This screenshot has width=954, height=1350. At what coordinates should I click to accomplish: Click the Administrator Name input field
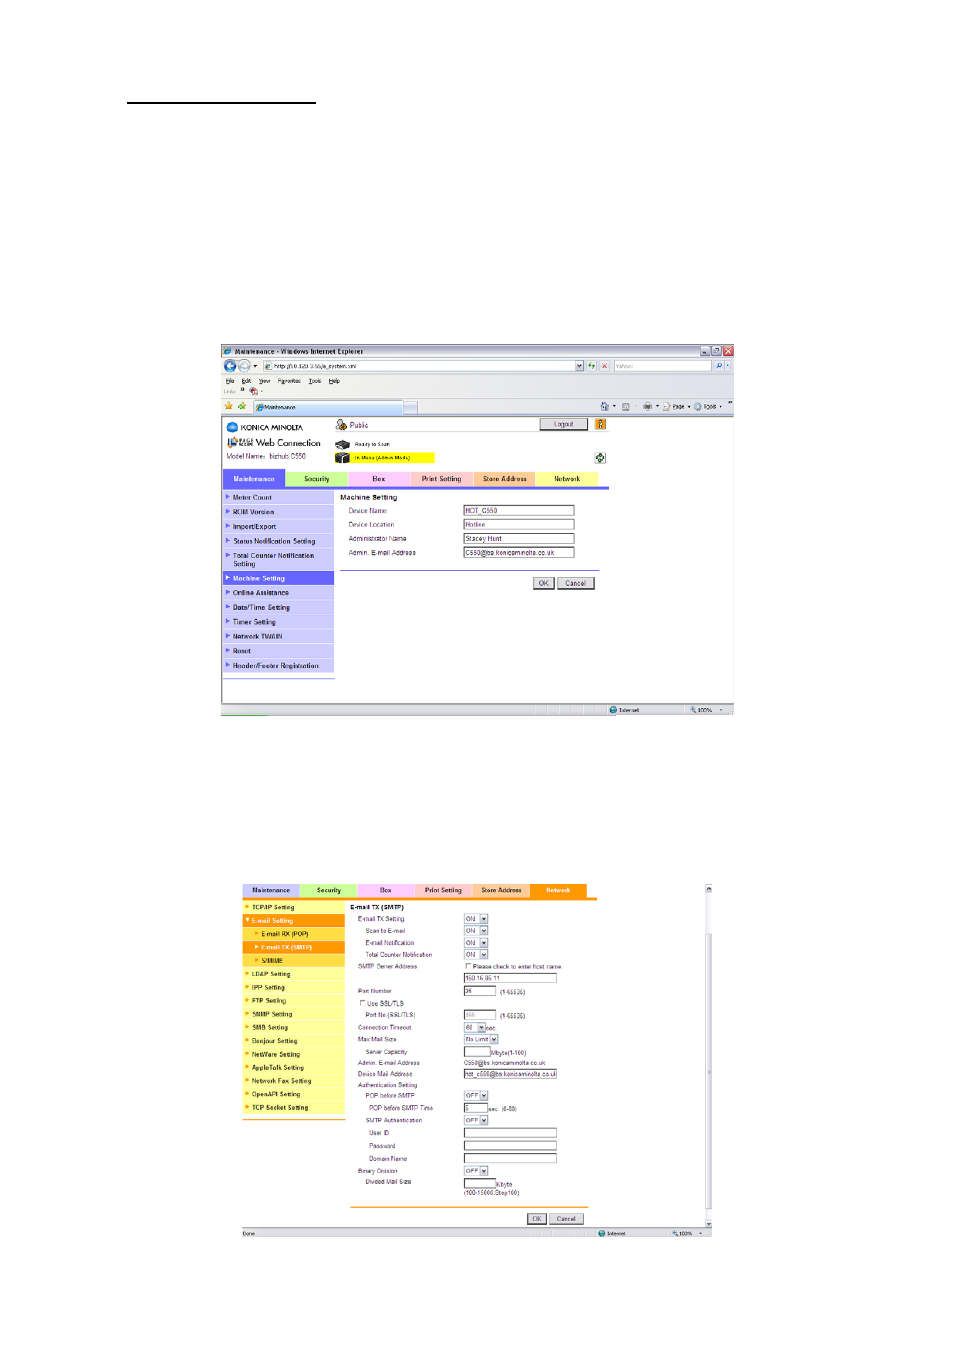519,538
